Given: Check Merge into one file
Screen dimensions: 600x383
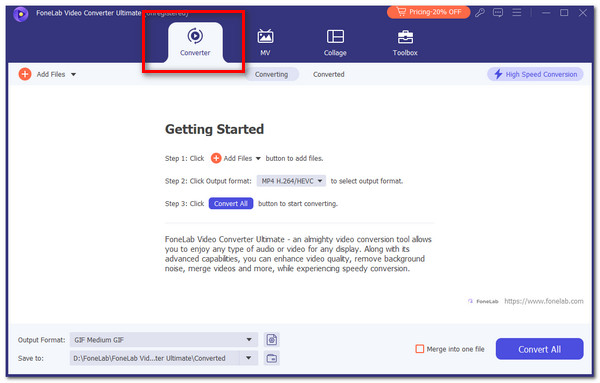Looking at the screenshot, I should (420, 349).
